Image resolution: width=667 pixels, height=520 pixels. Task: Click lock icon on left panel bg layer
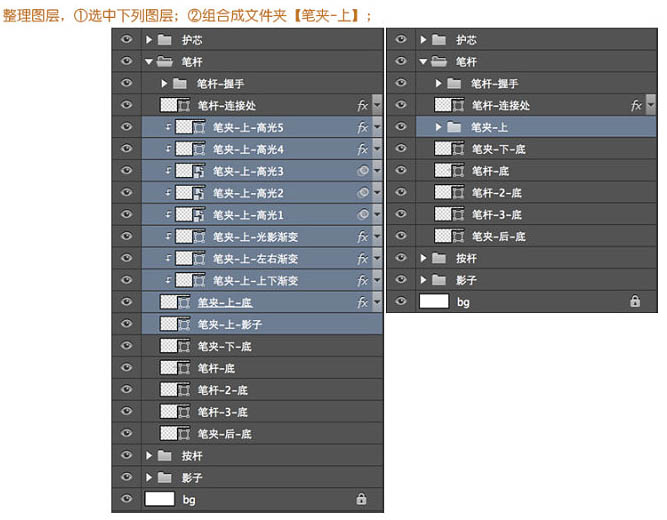tap(361, 499)
